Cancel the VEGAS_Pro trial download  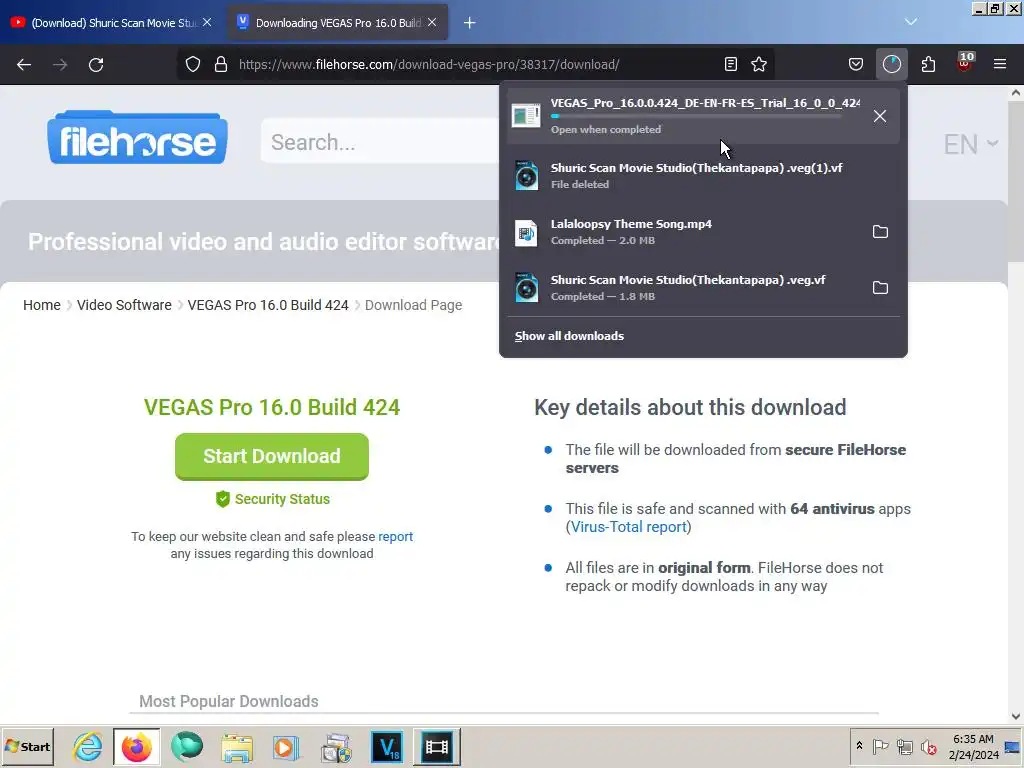[x=880, y=116]
